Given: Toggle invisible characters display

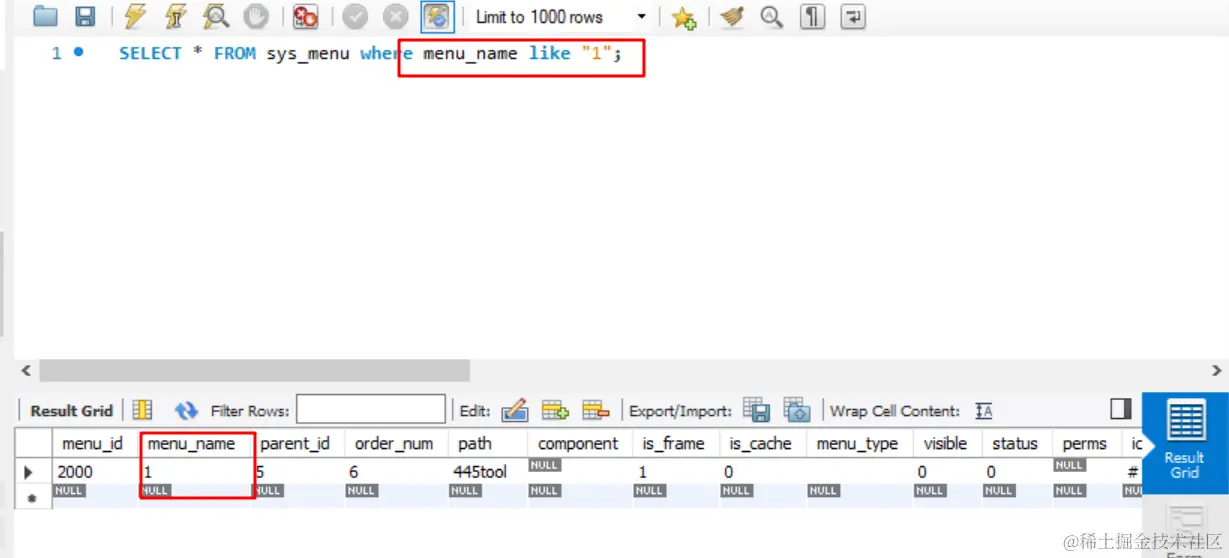Looking at the screenshot, I should coord(813,17).
